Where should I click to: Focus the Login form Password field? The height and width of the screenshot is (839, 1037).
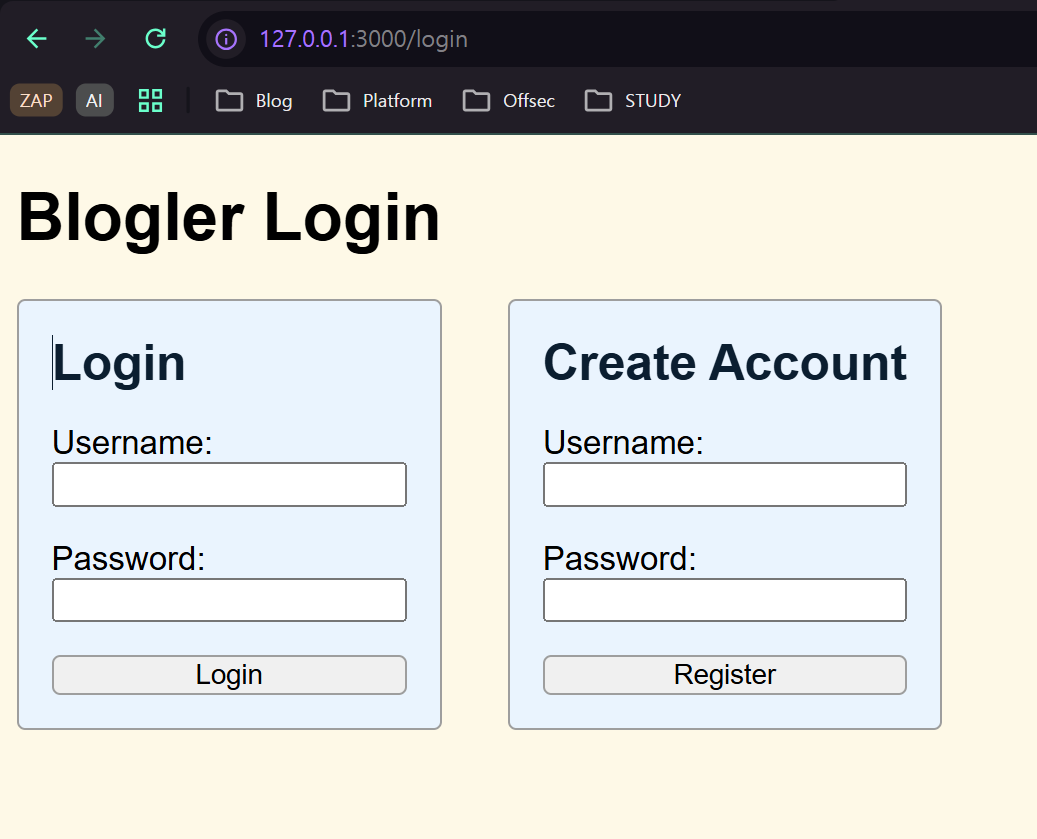point(229,600)
